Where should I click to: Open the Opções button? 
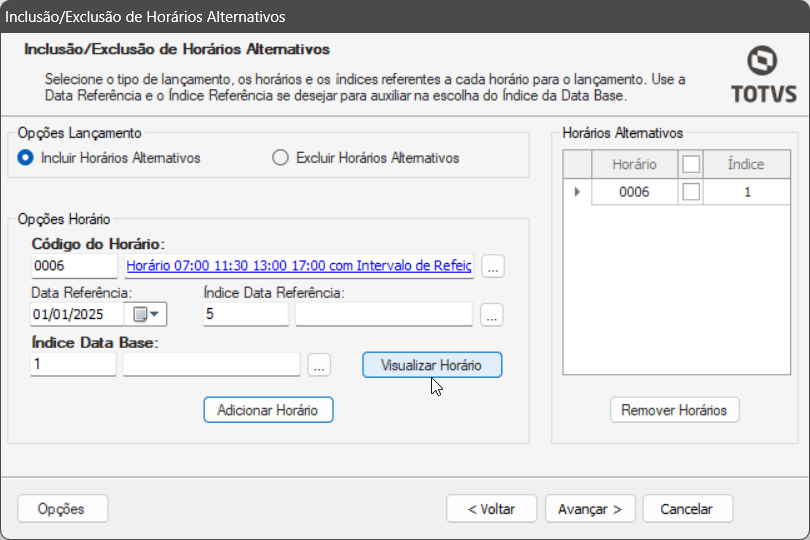63,508
